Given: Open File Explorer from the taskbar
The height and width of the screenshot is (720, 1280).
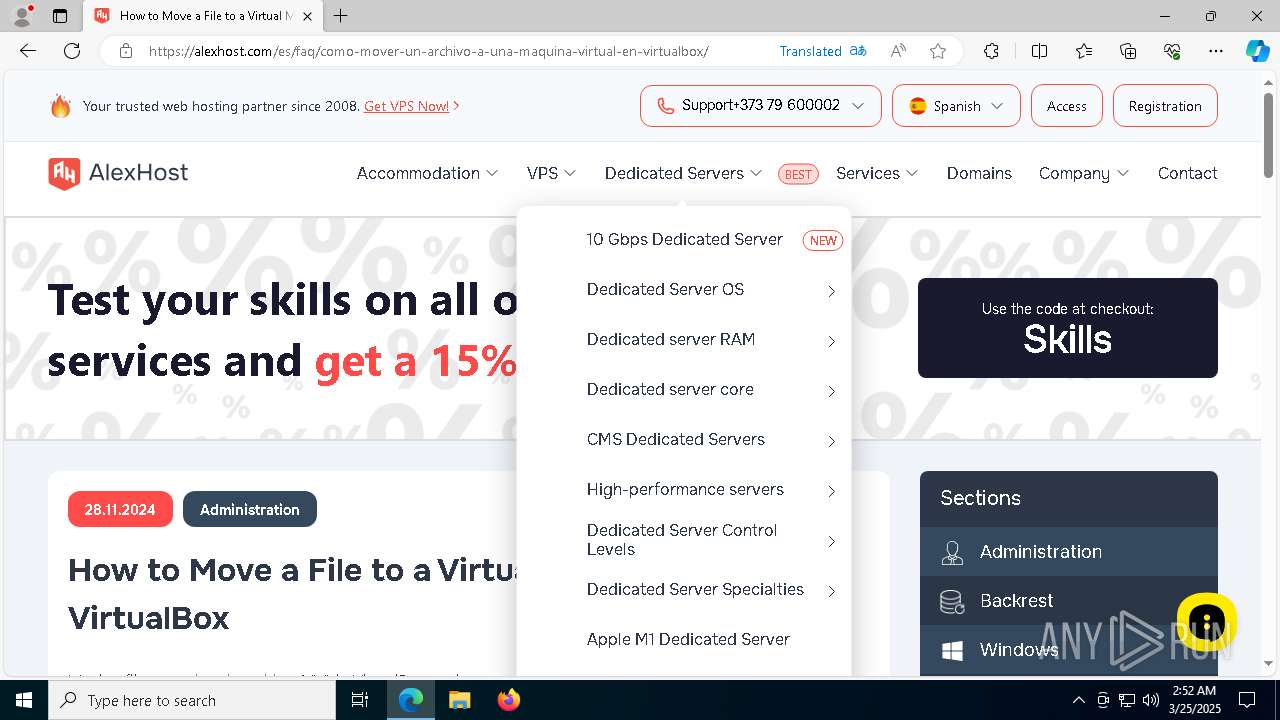Looking at the screenshot, I should click(x=459, y=700).
